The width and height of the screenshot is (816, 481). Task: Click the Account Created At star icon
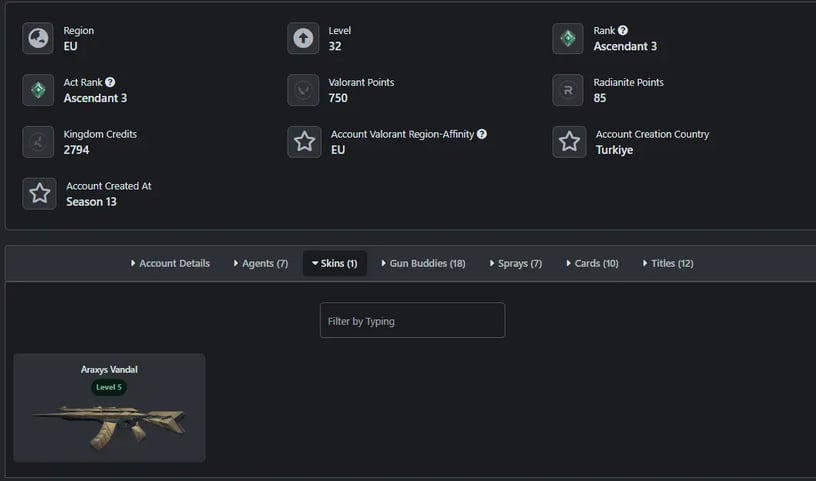coord(40,194)
